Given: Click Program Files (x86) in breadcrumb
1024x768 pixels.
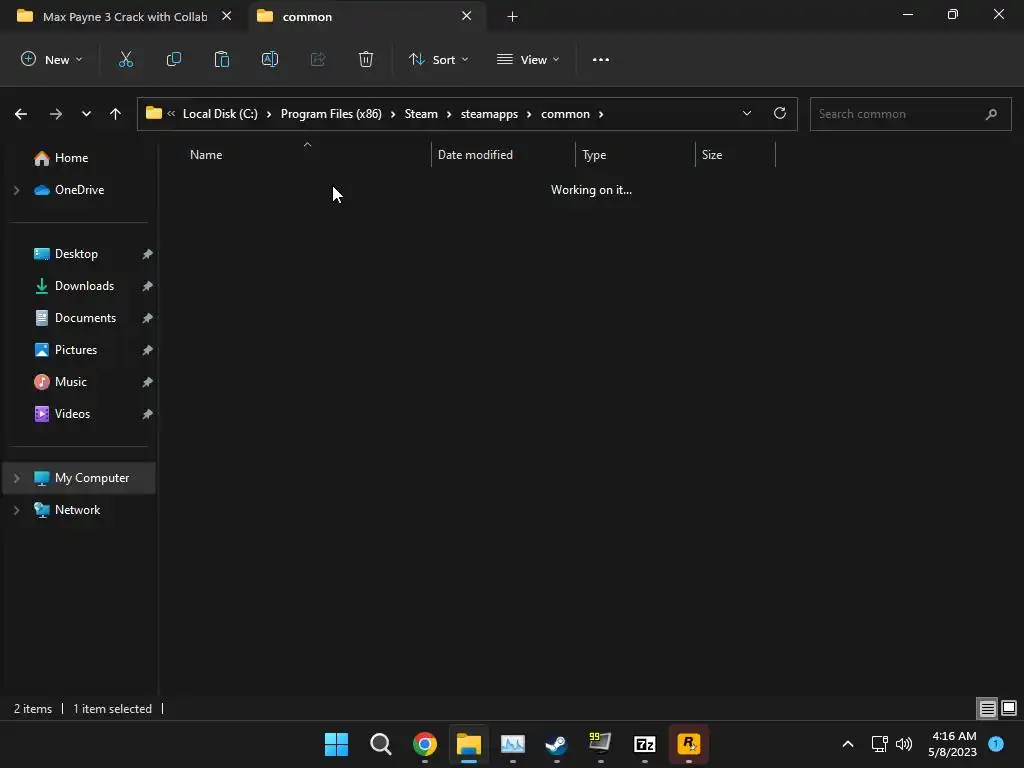Looking at the screenshot, I should [331, 114].
